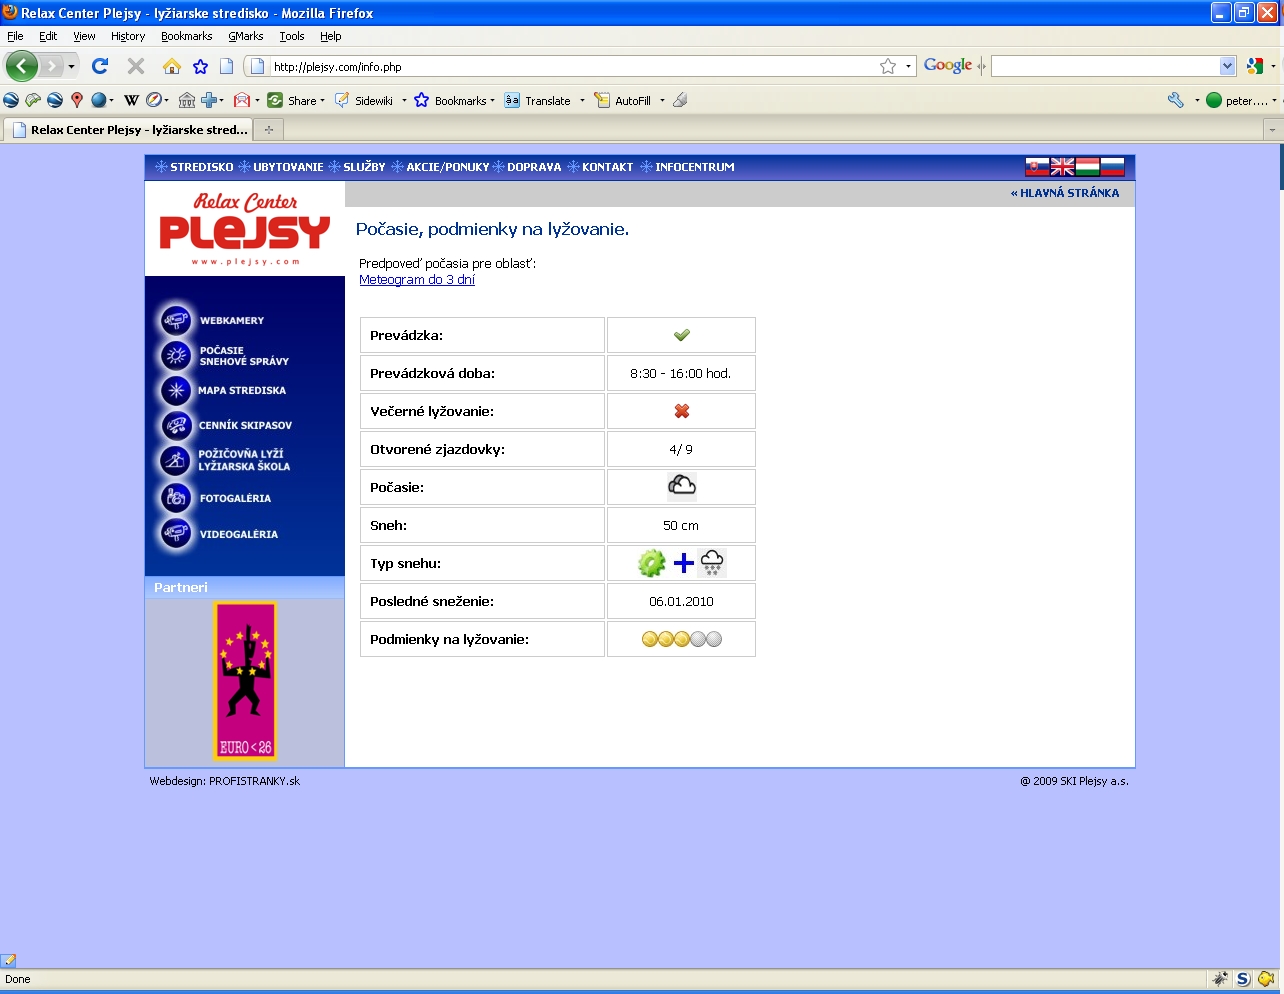This screenshot has width=1284, height=994.
Task: Expand the Google accounts icon dropdown
Action: (x=1273, y=67)
